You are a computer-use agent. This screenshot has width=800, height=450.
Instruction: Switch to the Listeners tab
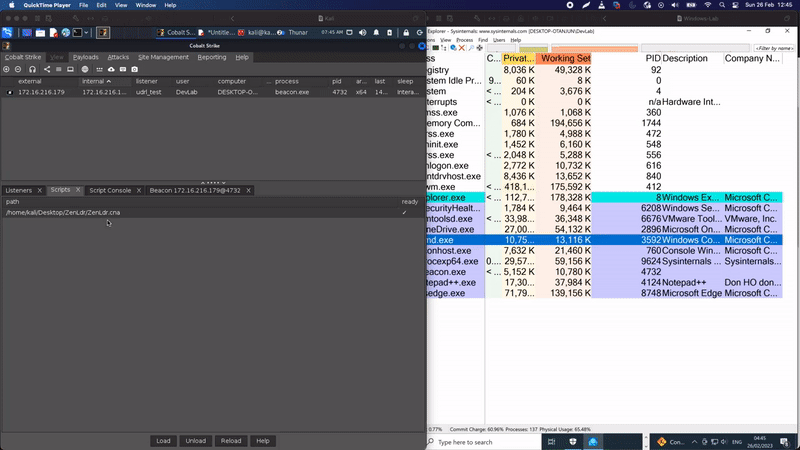[19, 190]
